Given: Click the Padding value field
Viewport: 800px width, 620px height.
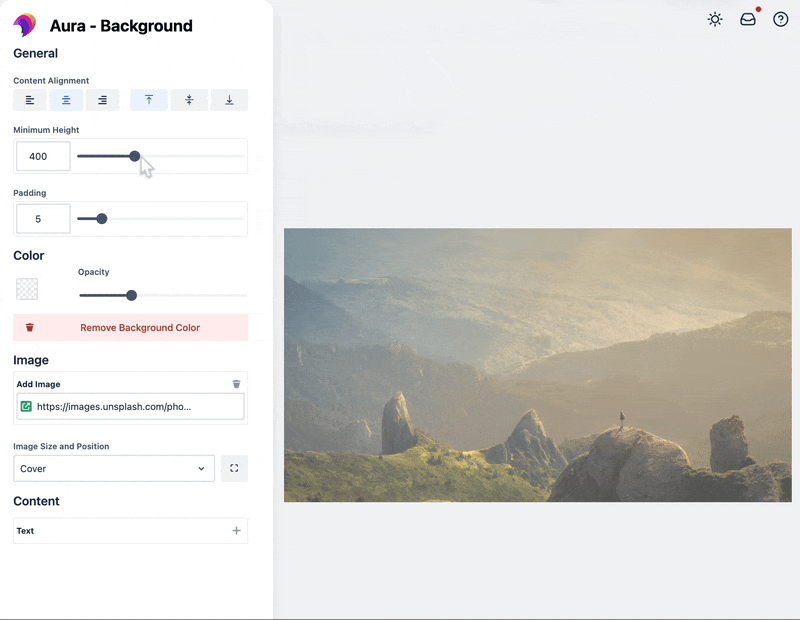Looking at the screenshot, I should click(x=43, y=219).
